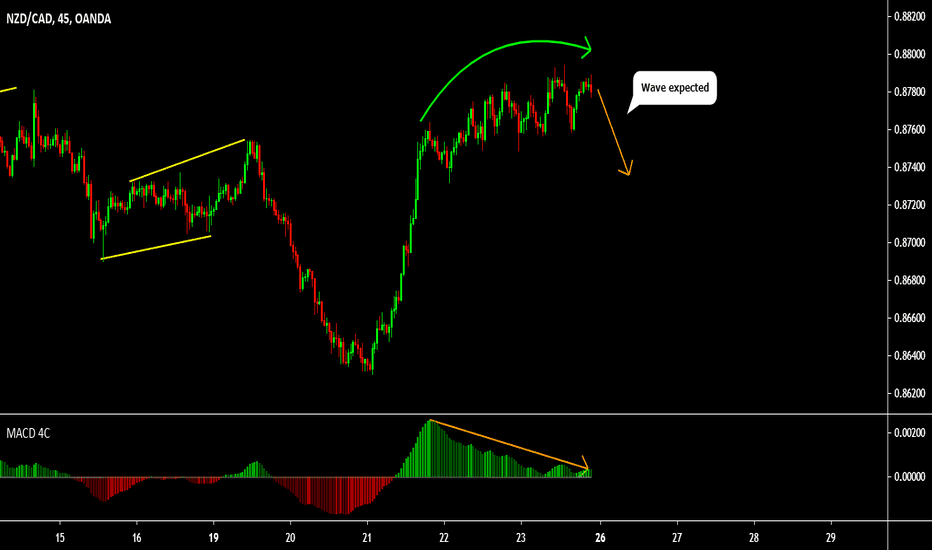Click date label 21 on the time axis

click(x=367, y=538)
